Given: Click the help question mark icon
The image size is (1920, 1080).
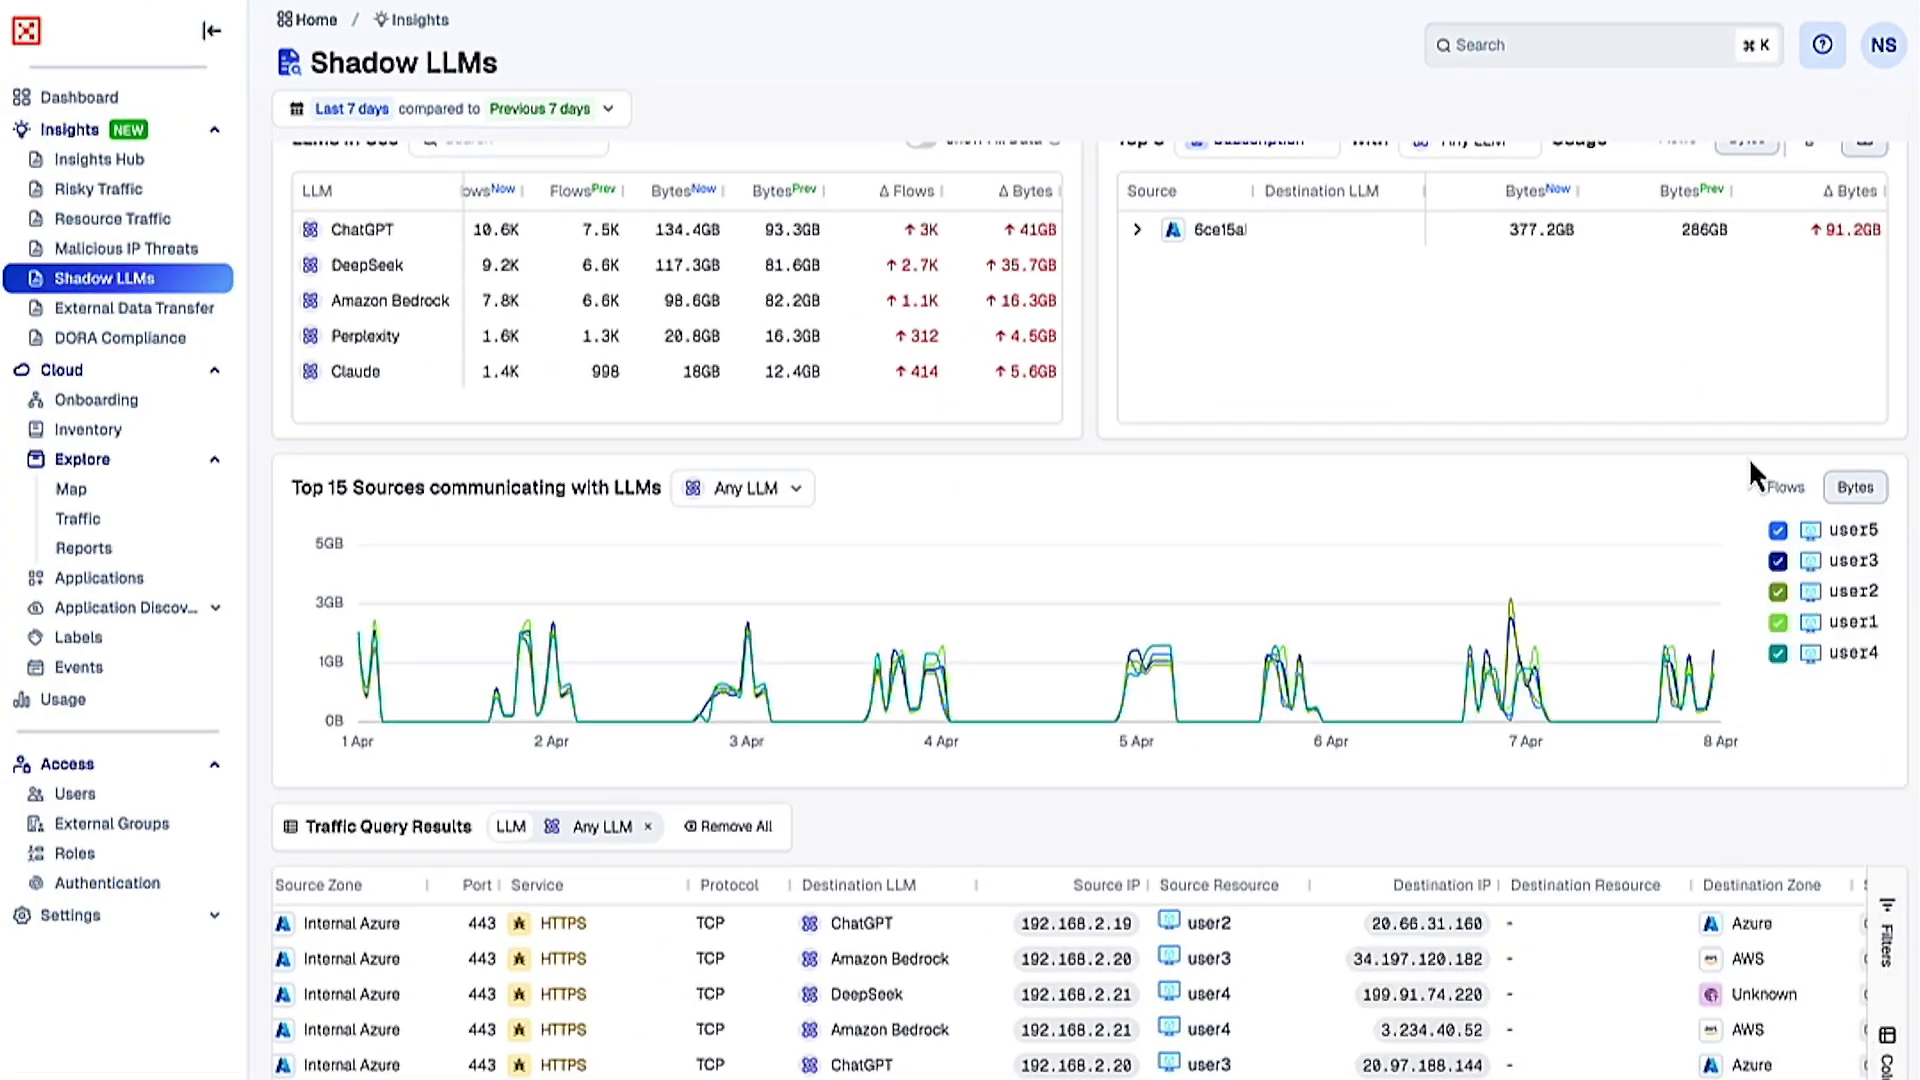Looking at the screenshot, I should click(1822, 45).
